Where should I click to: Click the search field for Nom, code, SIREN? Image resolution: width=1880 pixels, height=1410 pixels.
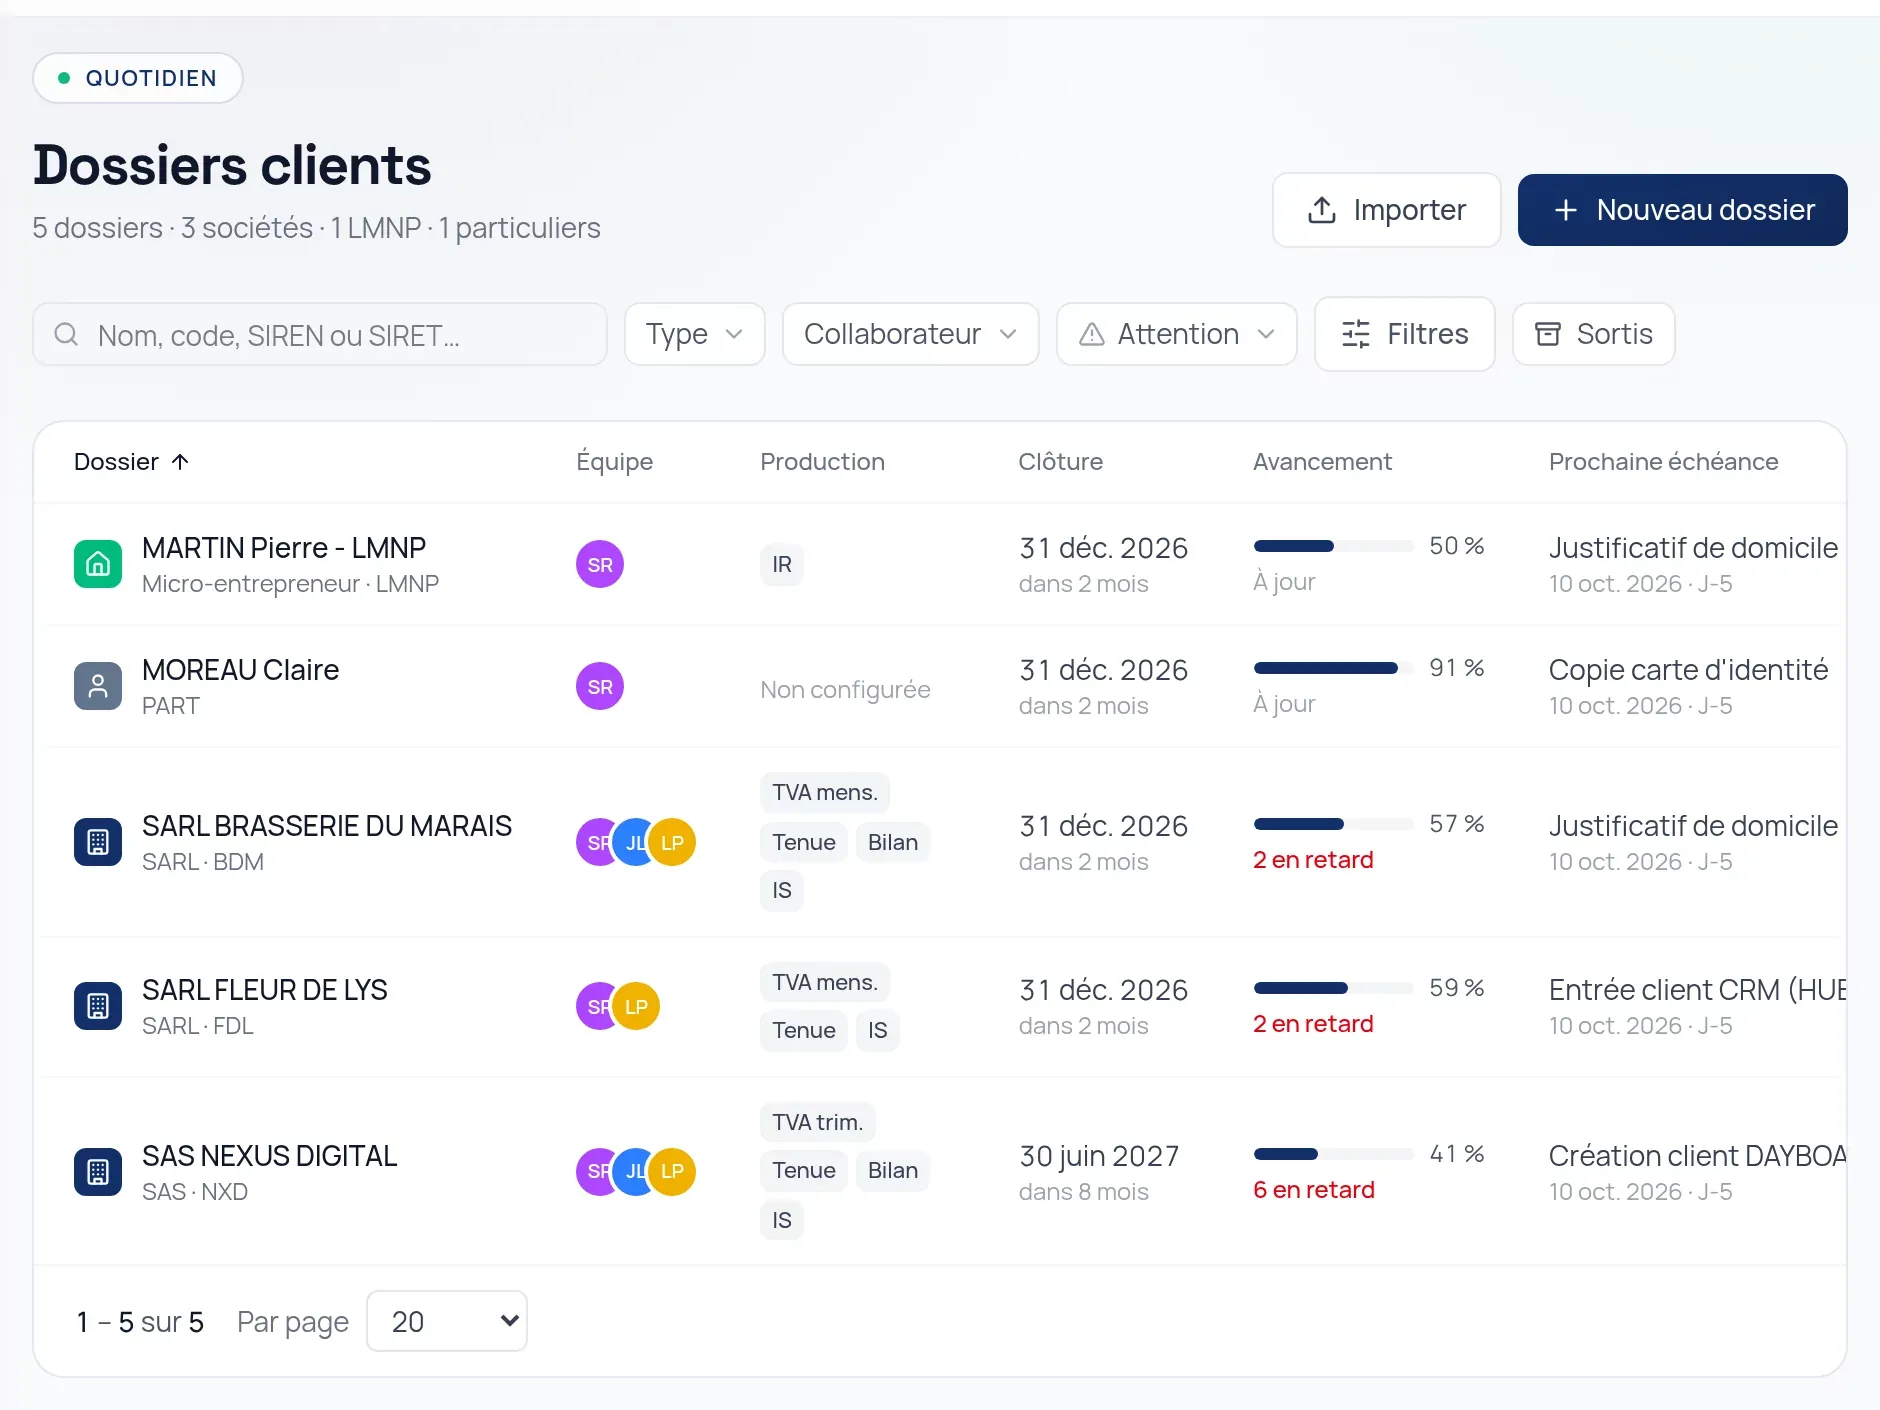(x=320, y=334)
